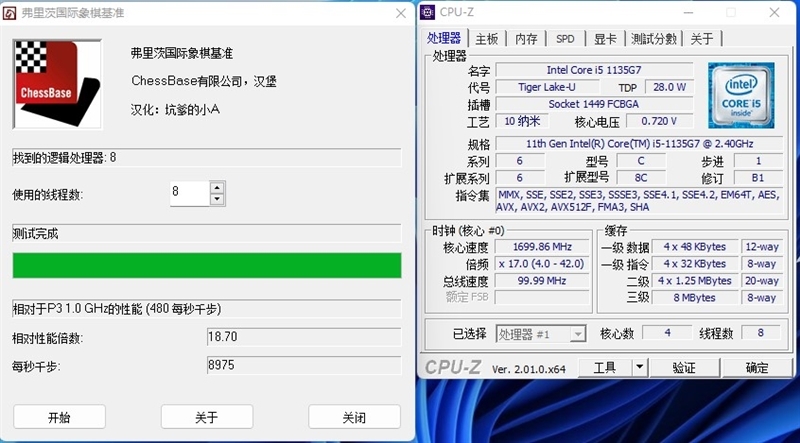Image resolution: width=800 pixels, height=443 pixels.
Task: Open the 显卡 tab
Action: tap(605, 39)
